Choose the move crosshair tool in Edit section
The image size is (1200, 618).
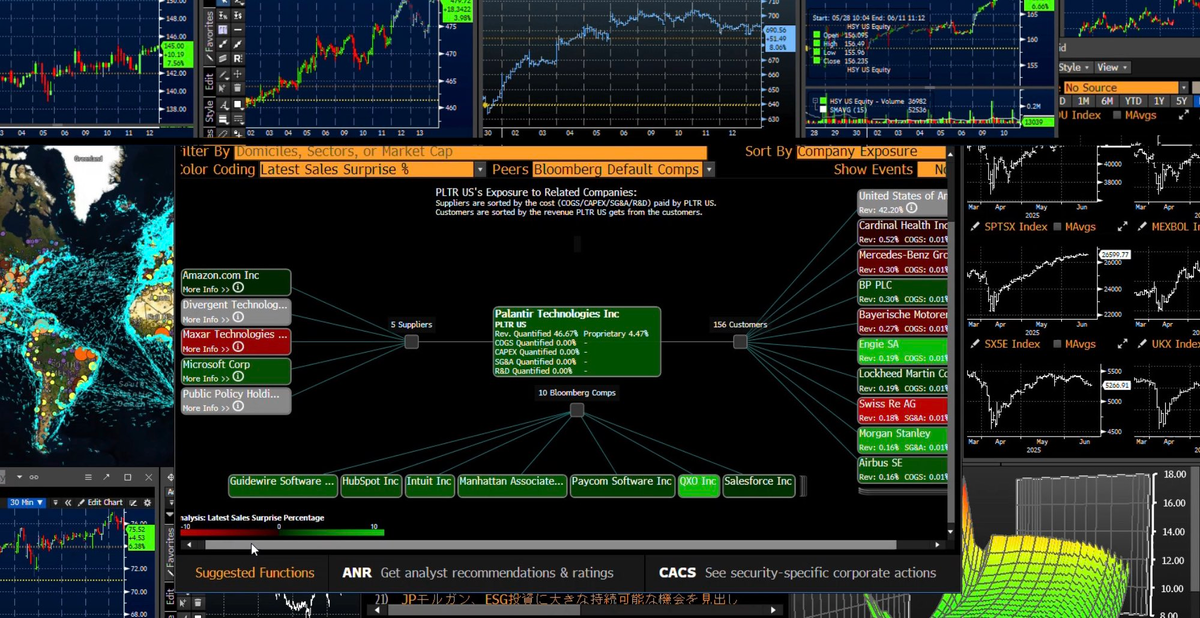pos(237,74)
